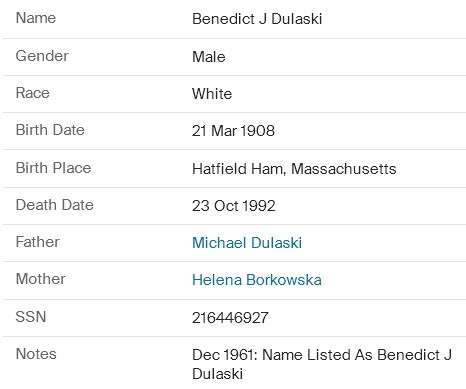Click the Name field label
The width and height of the screenshot is (466, 389).
[x=36, y=18]
